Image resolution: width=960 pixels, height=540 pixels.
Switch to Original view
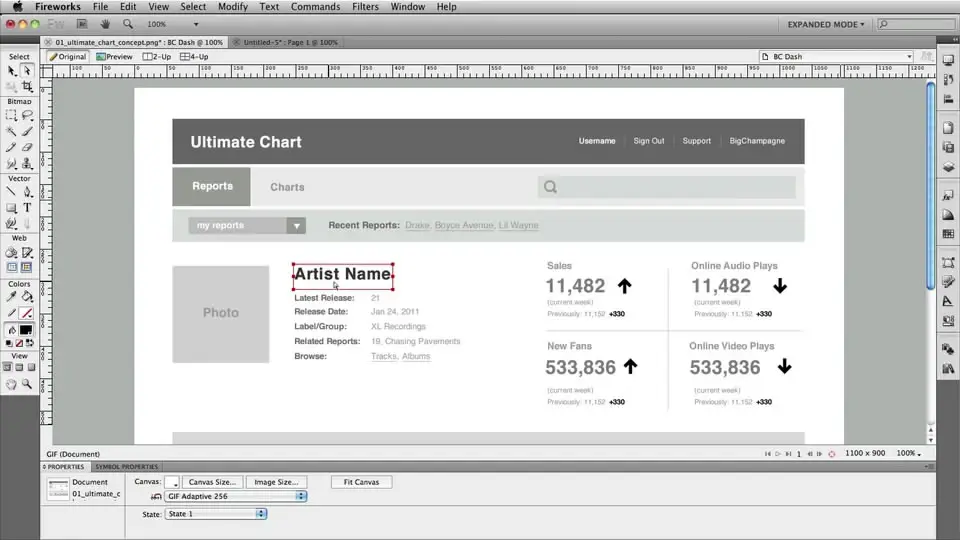(67, 56)
